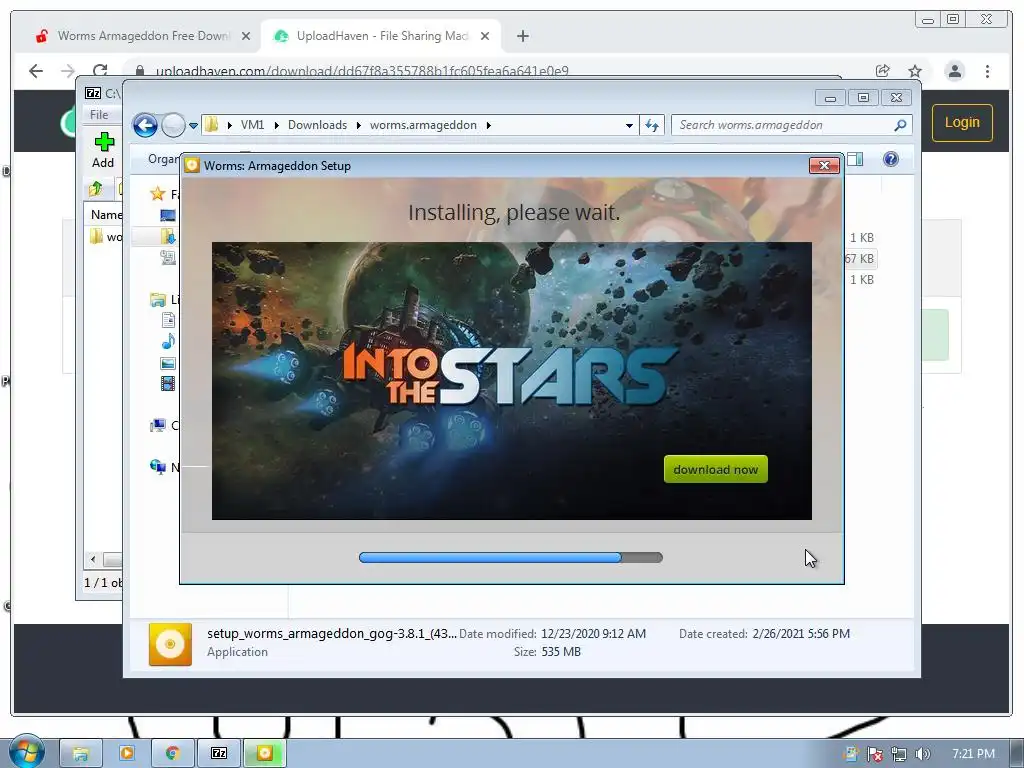Expand arrow between VM1 and Downloads

pyautogui.click(x=276, y=125)
